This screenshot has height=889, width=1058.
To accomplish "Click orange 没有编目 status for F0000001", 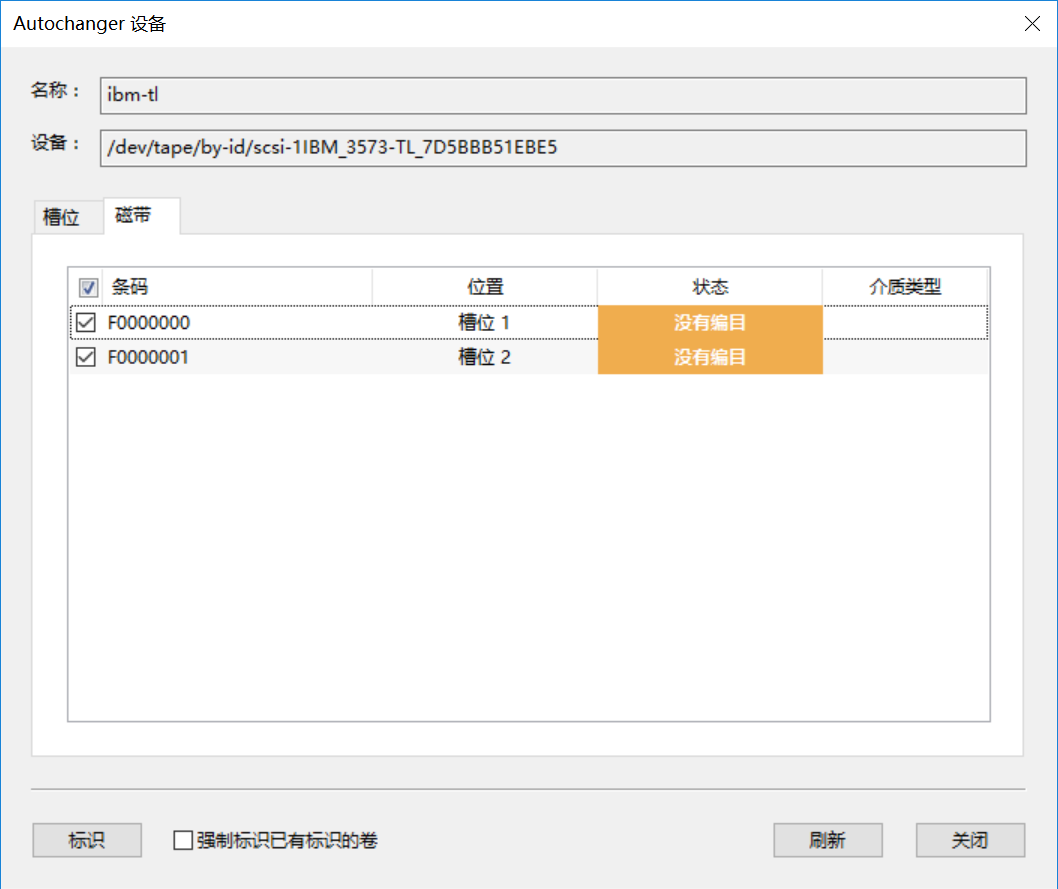I will 710,357.
